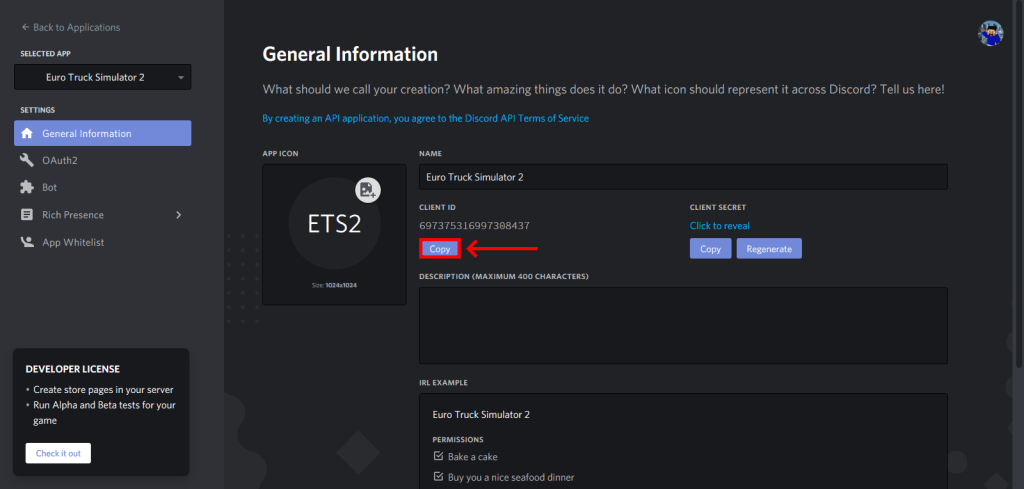Screen dimensions: 1024x489
Task: Open the user avatar in top corner
Action: [990, 33]
